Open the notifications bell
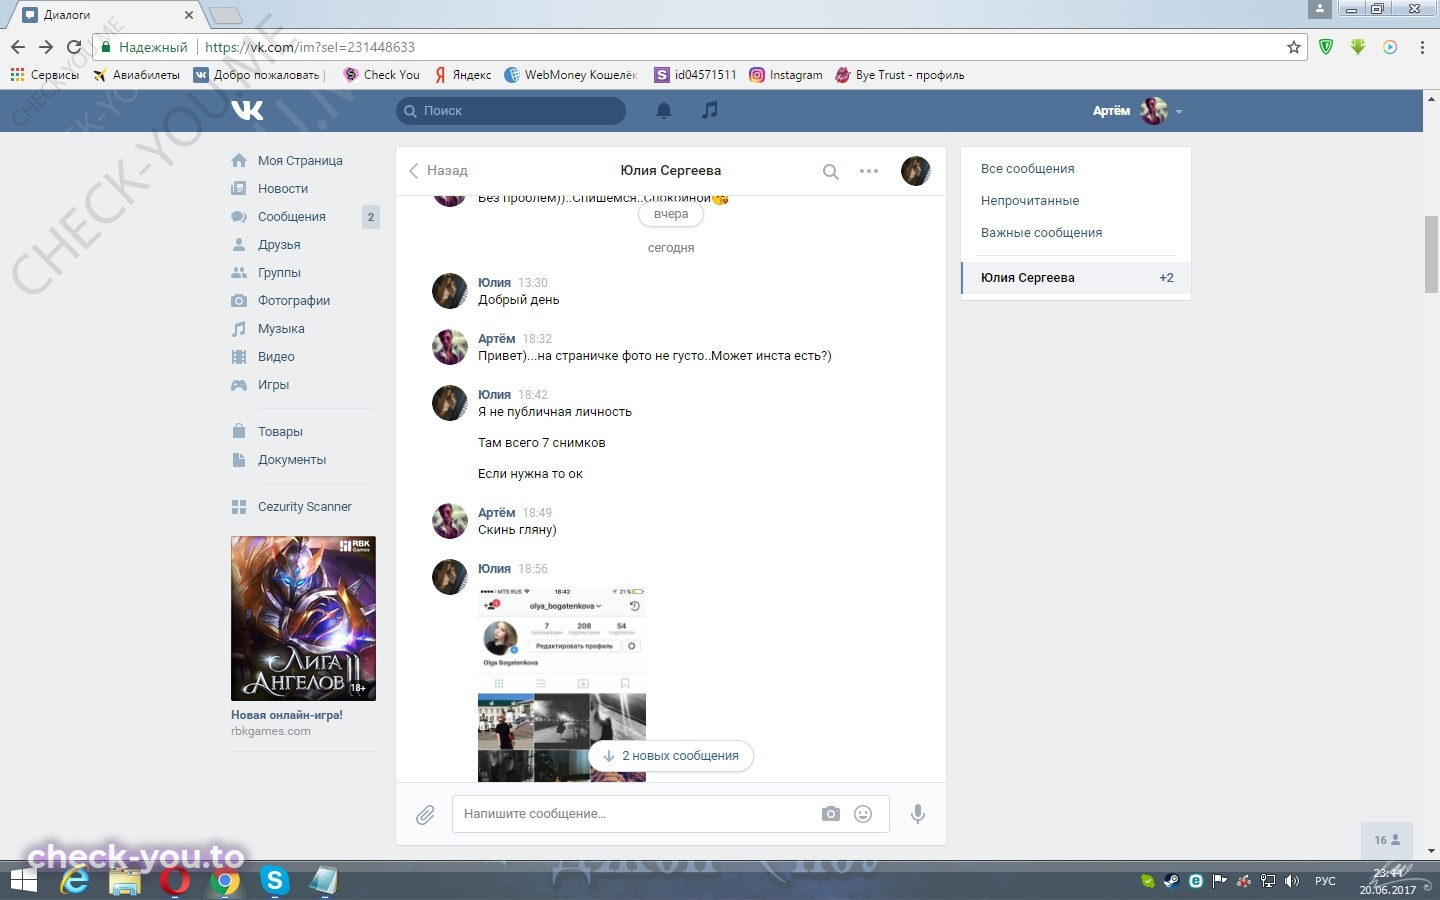 [x=663, y=110]
